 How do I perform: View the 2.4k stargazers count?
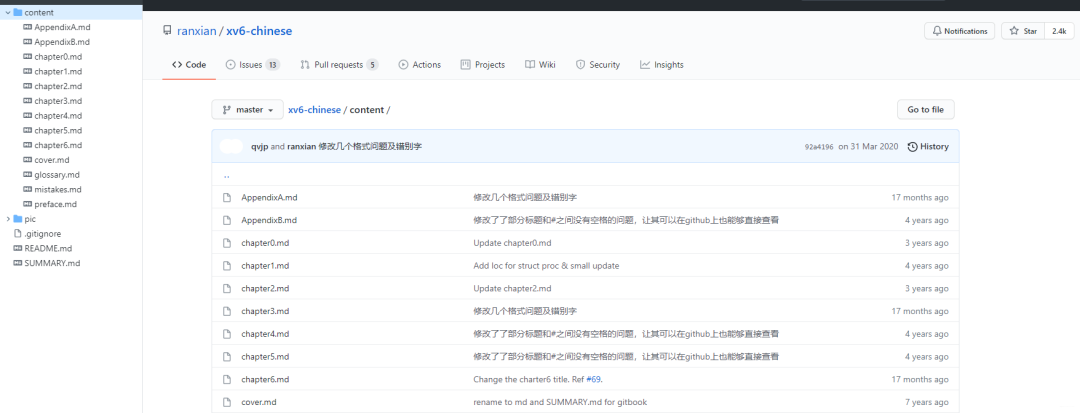[1059, 31]
